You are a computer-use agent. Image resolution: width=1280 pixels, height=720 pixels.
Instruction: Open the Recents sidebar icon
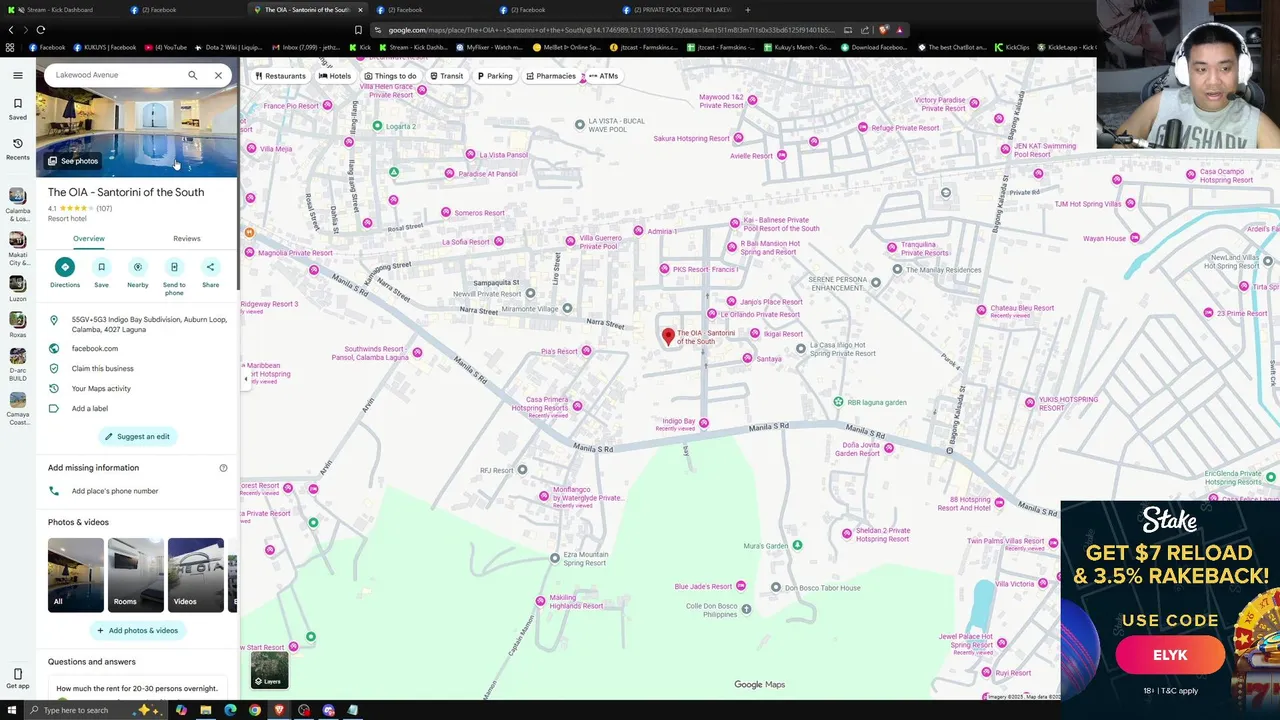pos(17,148)
